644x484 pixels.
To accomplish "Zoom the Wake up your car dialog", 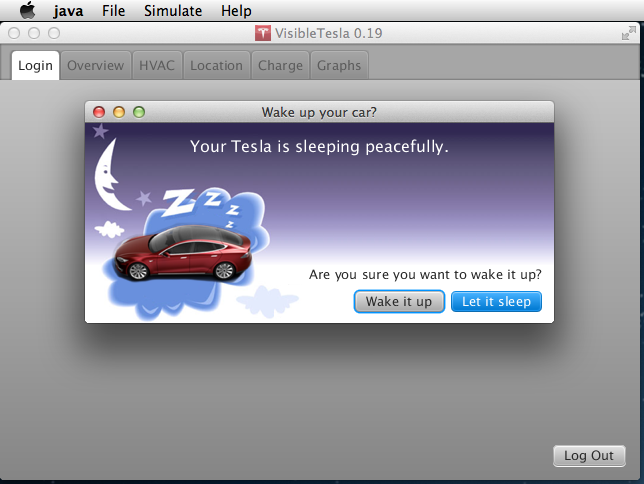I will coord(139,112).
